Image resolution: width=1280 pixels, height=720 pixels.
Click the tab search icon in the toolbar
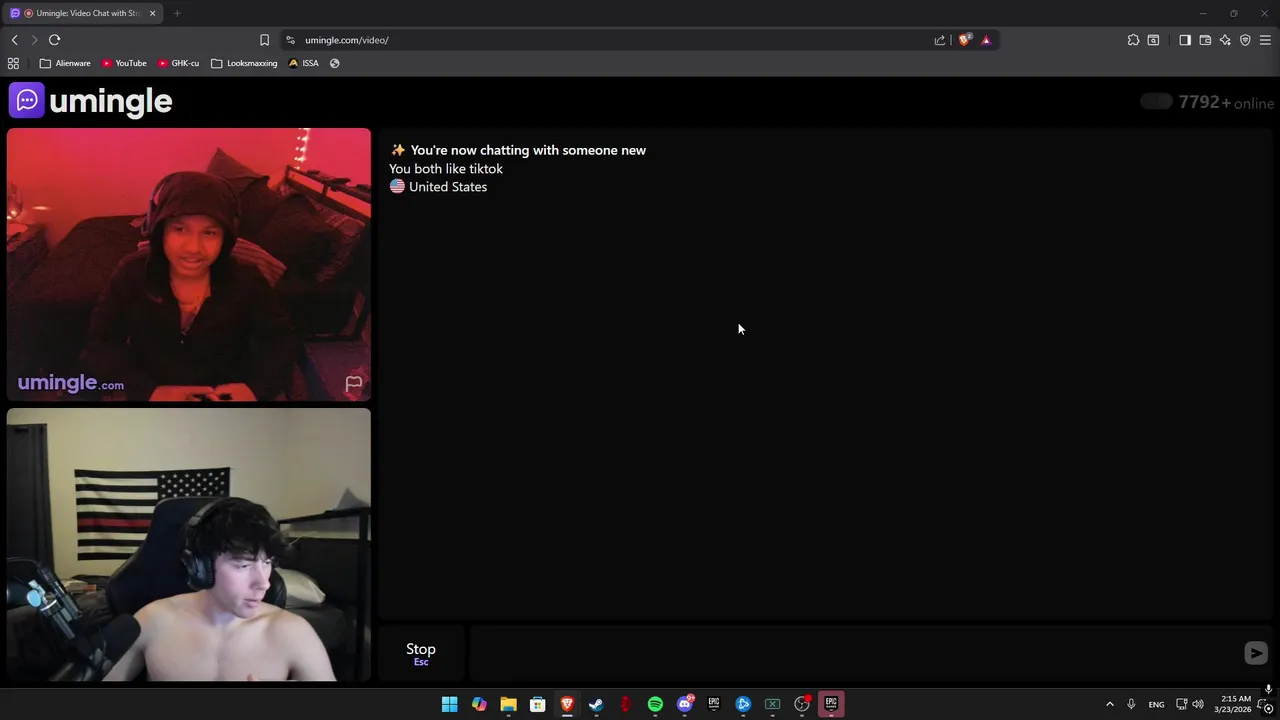pyautogui.click(x=1153, y=40)
